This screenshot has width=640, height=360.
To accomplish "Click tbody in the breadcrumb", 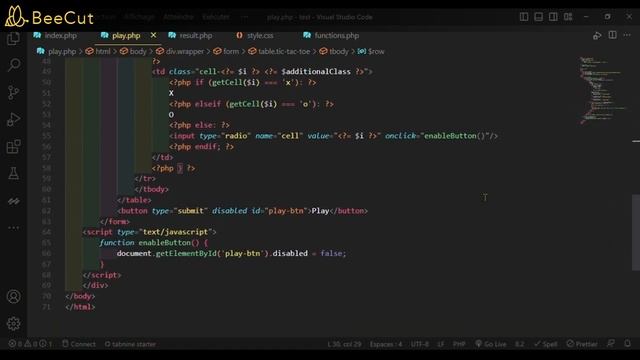I will pos(339,51).
